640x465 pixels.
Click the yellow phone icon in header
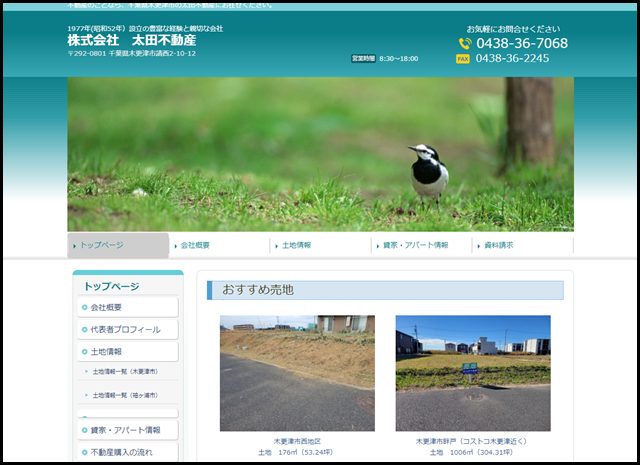click(x=465, y=44)
